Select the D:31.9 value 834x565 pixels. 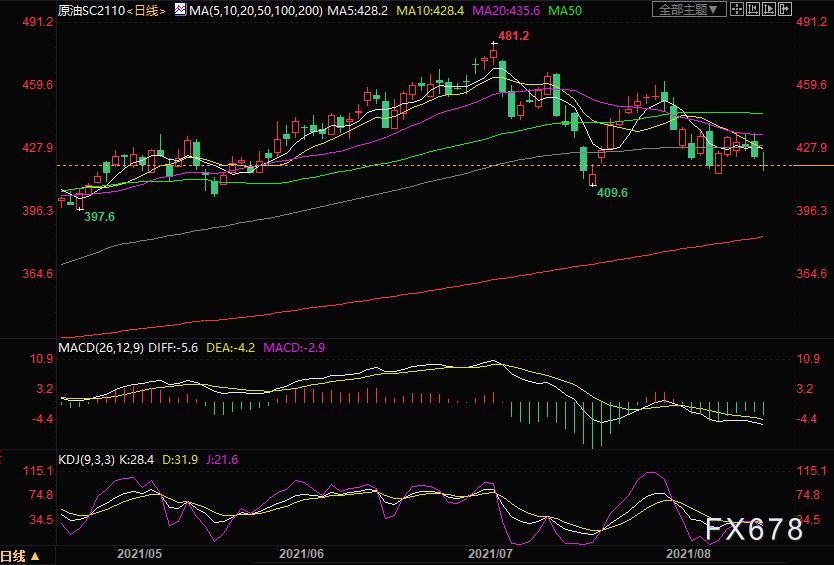click(180, 459)
